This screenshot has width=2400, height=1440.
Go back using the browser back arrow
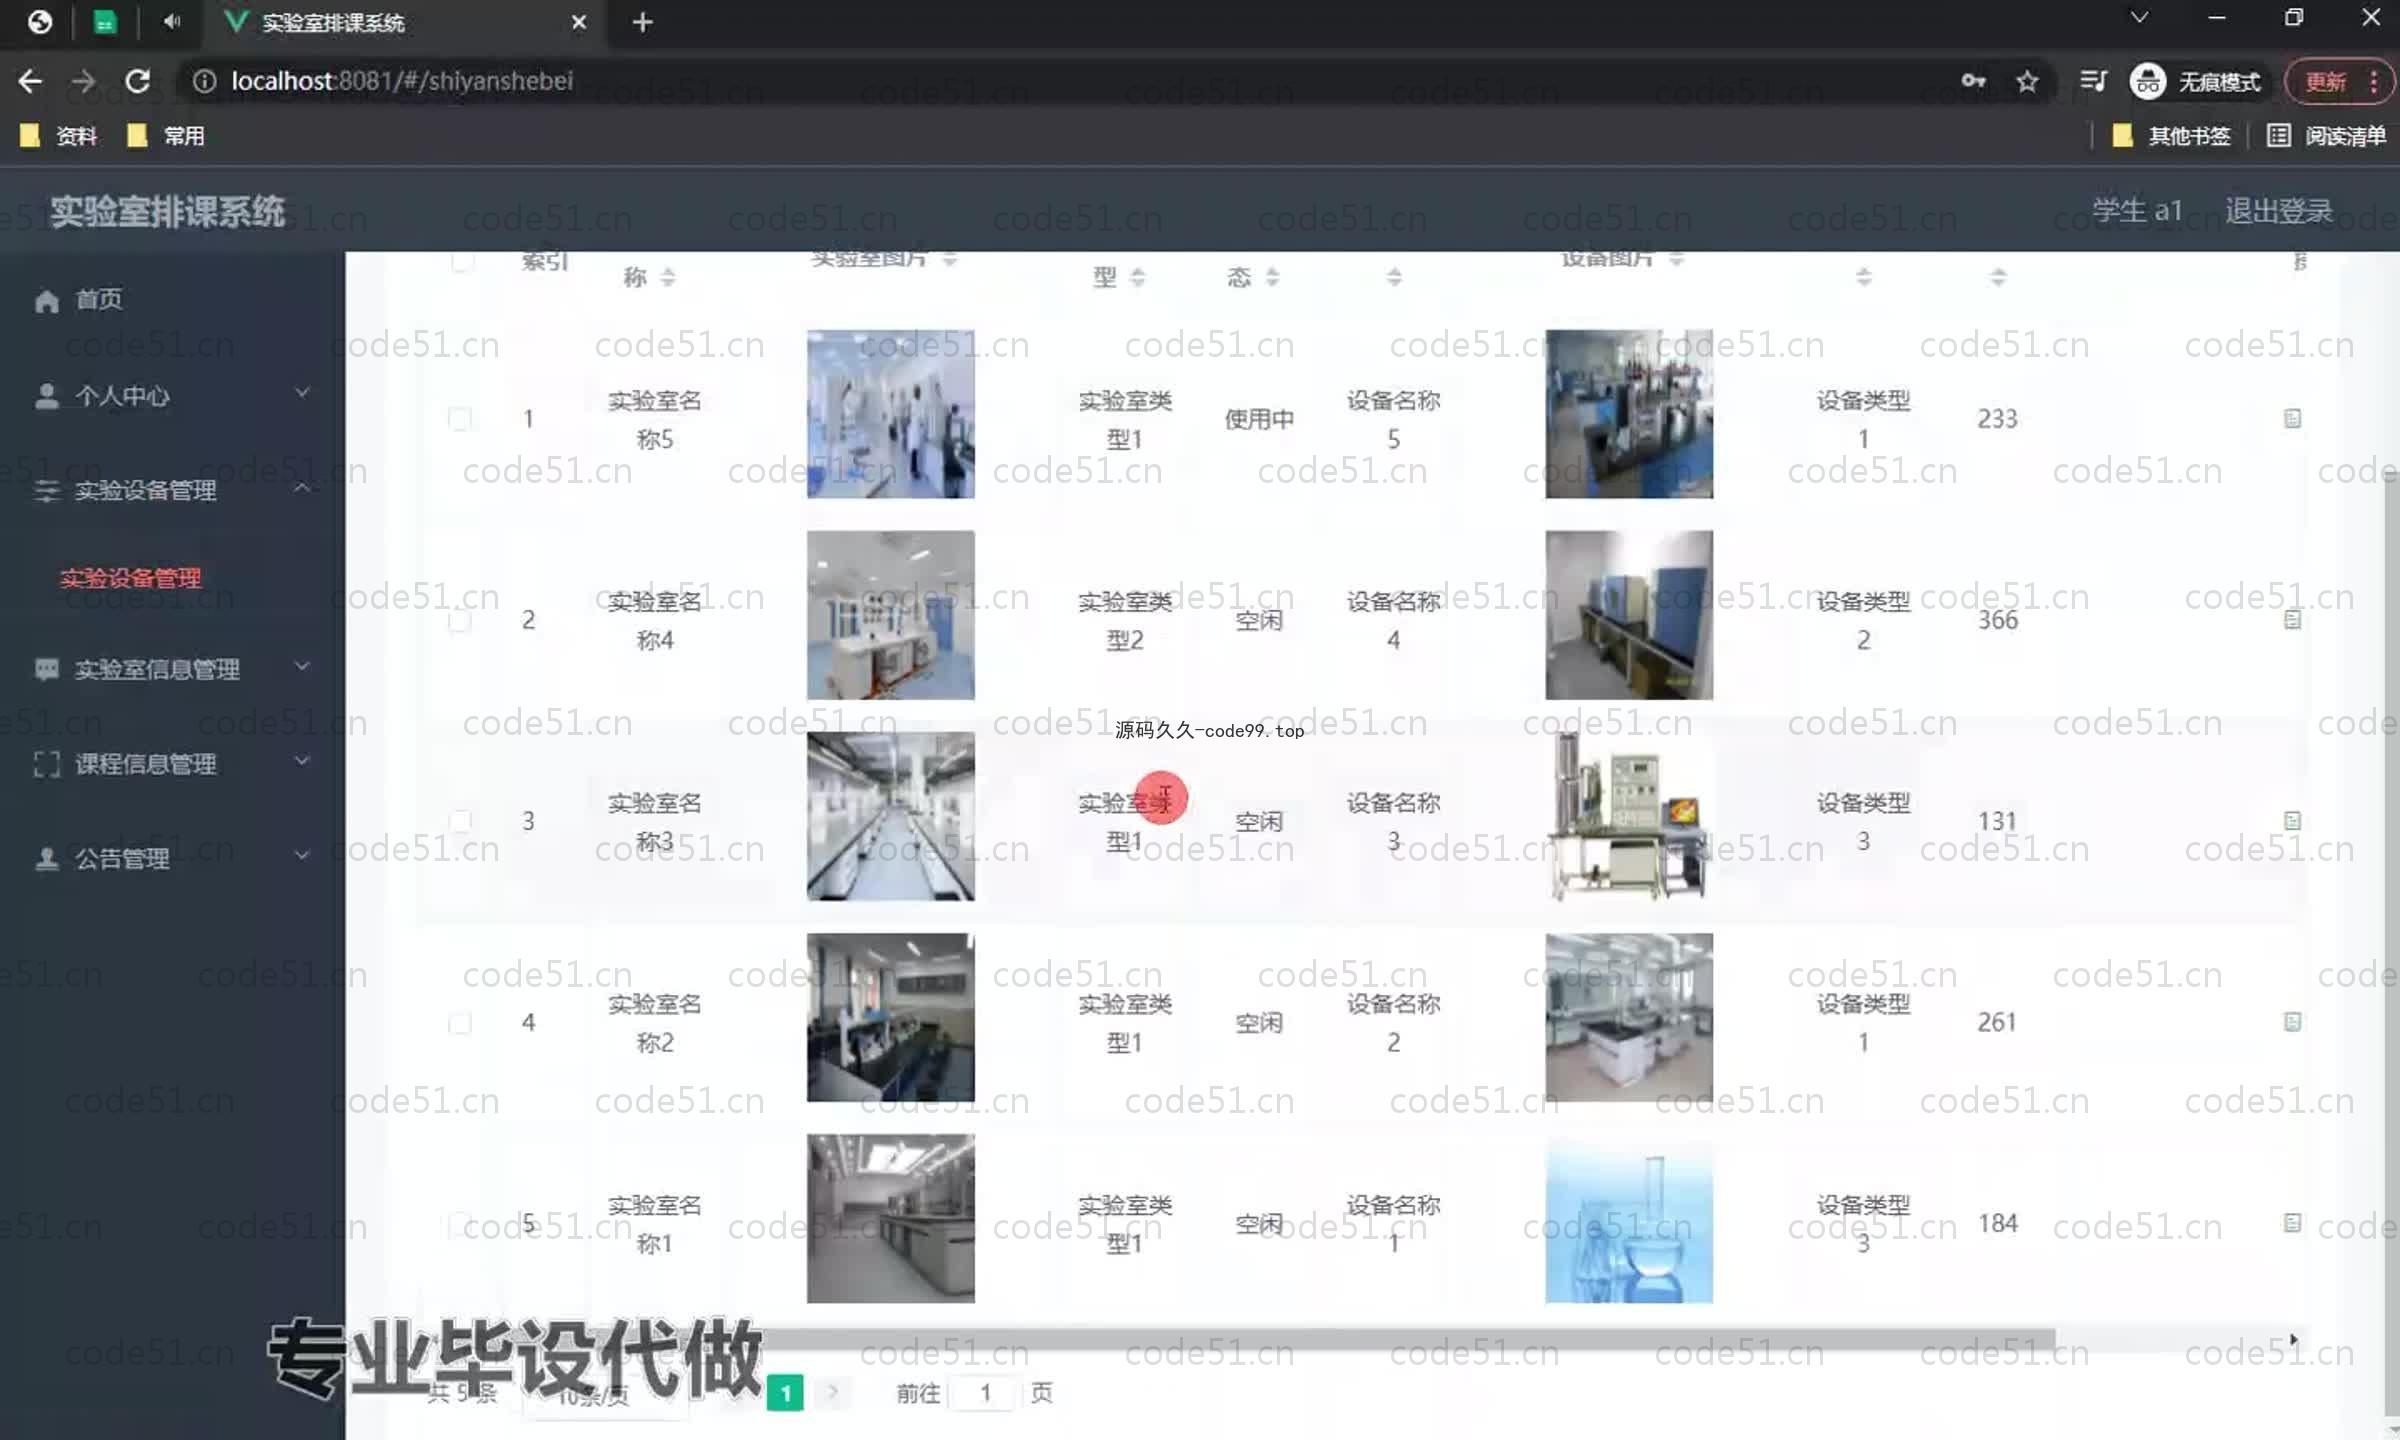(30, 81)
